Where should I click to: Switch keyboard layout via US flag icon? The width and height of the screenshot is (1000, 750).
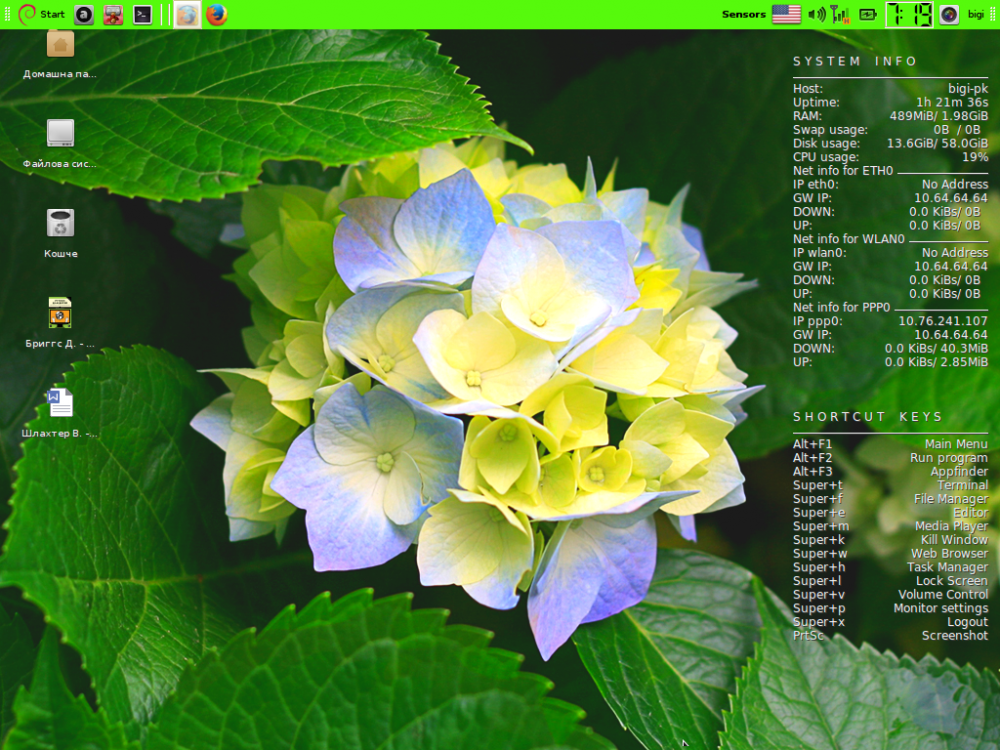[786, 14]
